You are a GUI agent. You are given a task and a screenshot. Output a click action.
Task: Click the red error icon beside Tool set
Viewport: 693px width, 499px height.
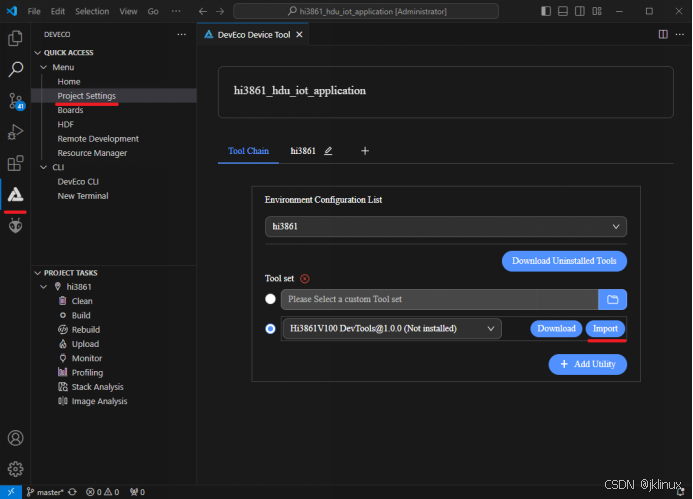point(305,279)
